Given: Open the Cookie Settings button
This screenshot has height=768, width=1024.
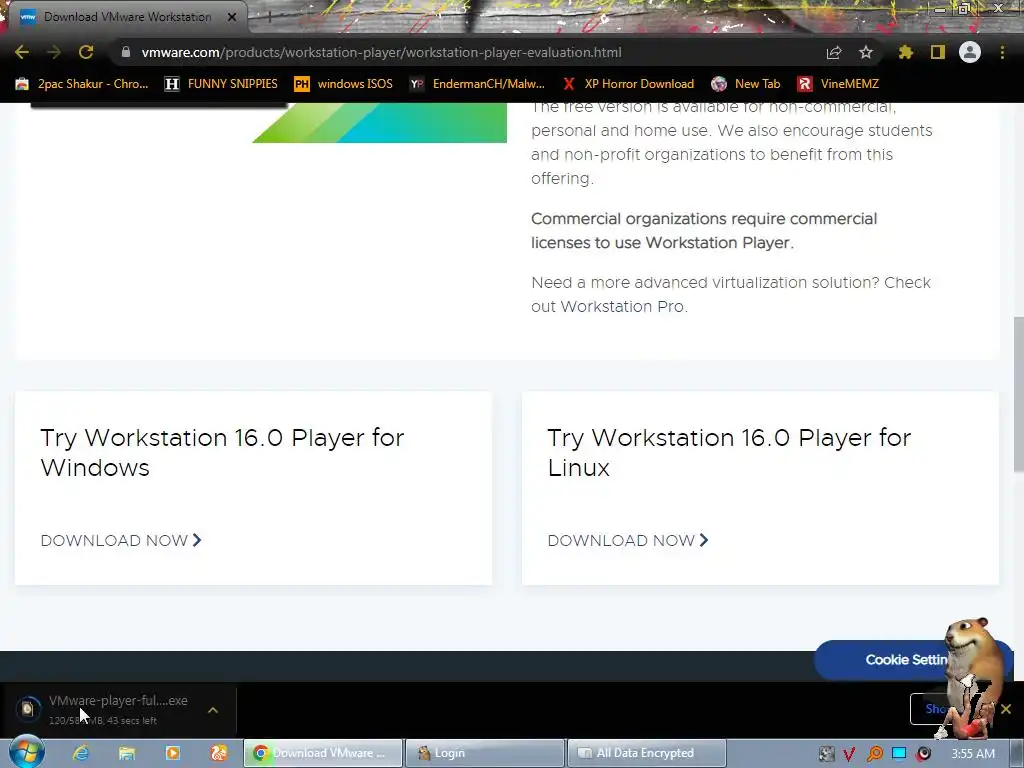Looking at the screenshot, I should click(x=913, y=660).
